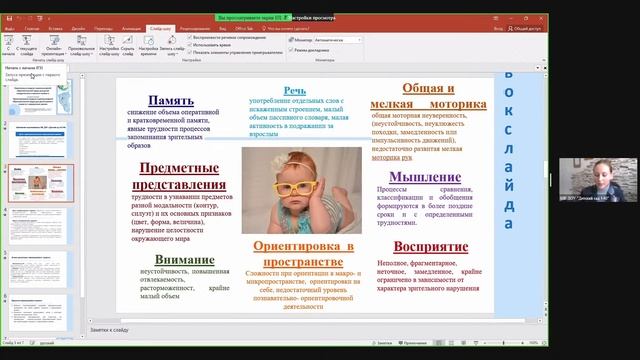Viewport: 640px width, 360px height.
Task: Select slide 1 thumbnail in the panel
Action: point(40,97)
